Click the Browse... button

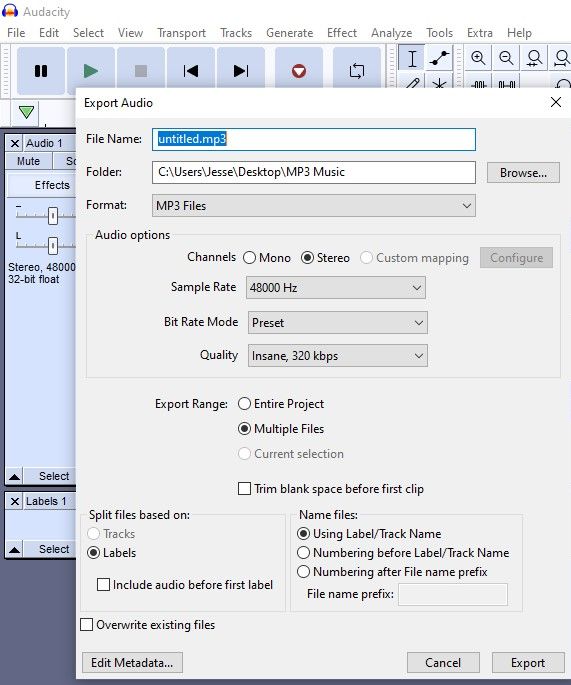pyautogui.click(x=523, y=173)
